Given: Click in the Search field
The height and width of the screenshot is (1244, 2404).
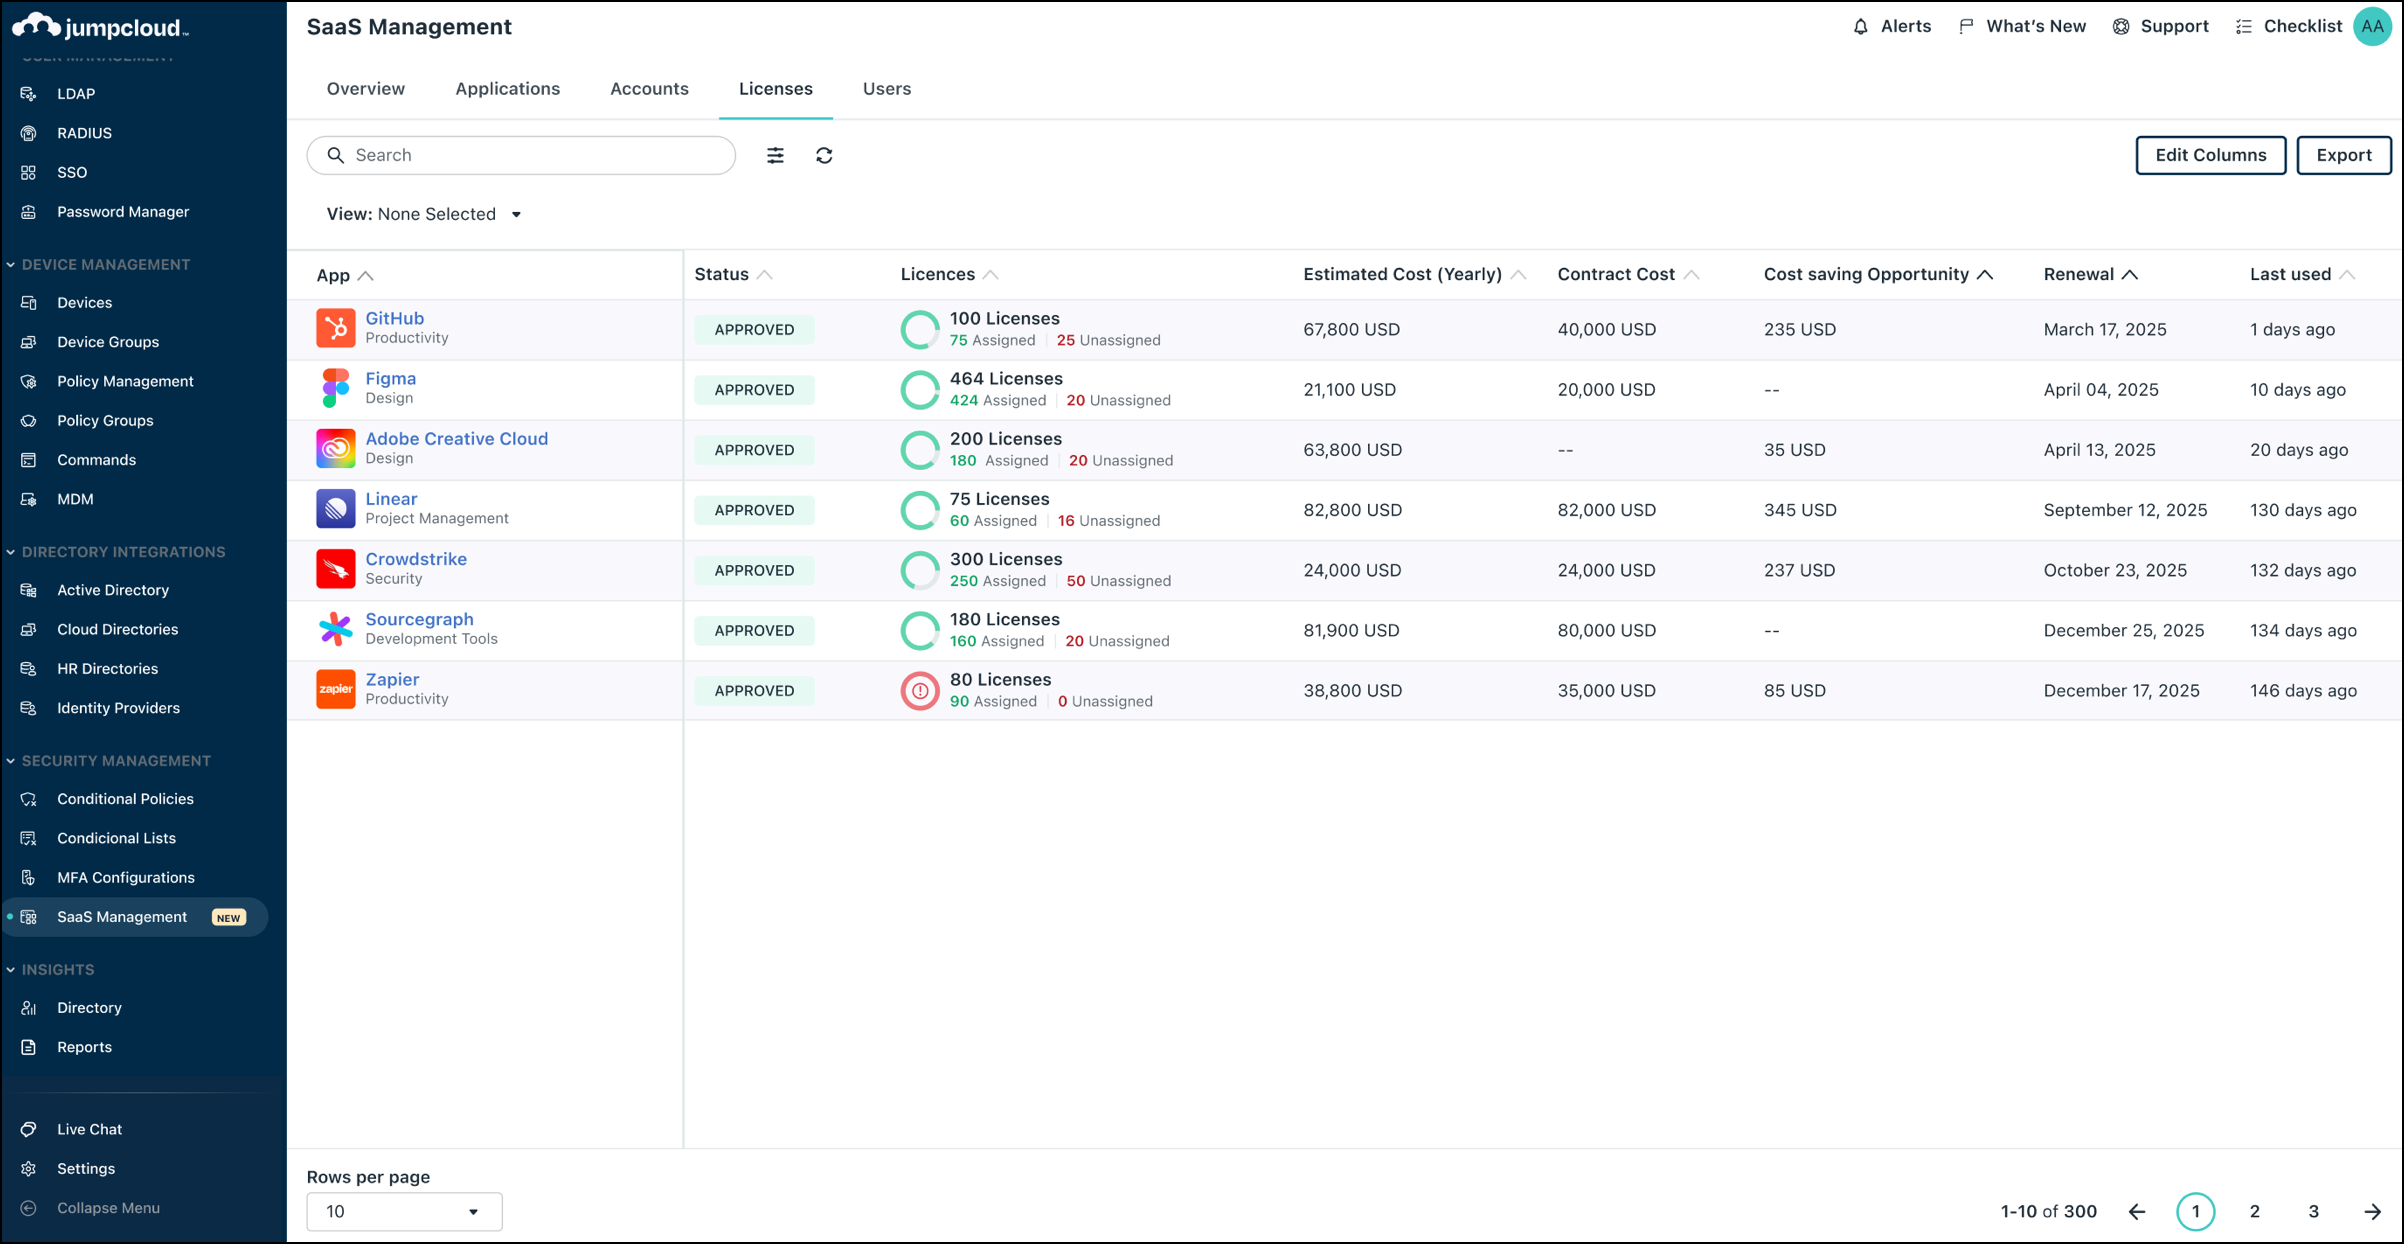Looking at the screenshot, I should tap(521, 155).
